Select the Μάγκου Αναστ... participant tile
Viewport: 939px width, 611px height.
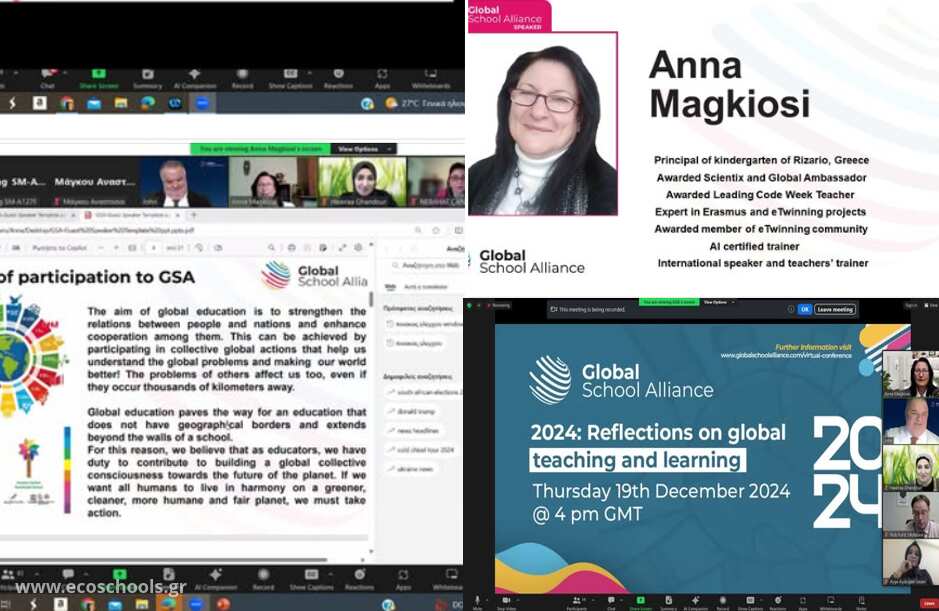tap(95, 182)
